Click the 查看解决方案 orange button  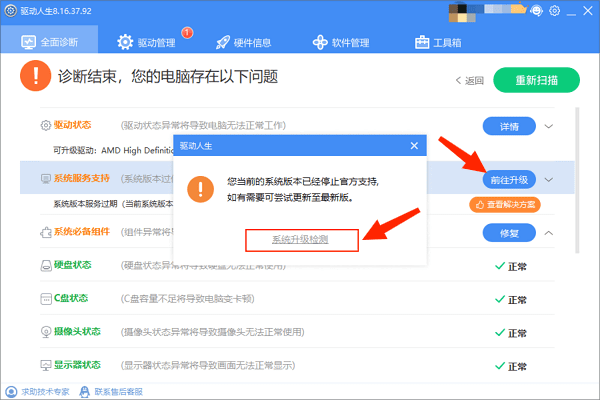click(506, 204)
